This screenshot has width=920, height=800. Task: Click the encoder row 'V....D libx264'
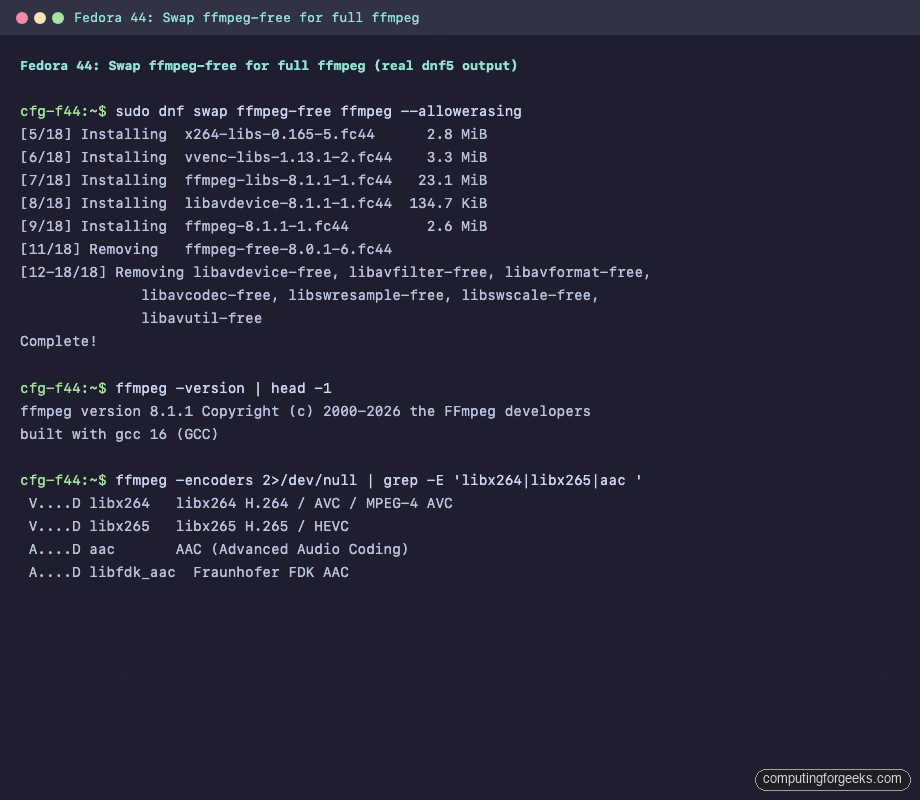[x=241, y=504]
